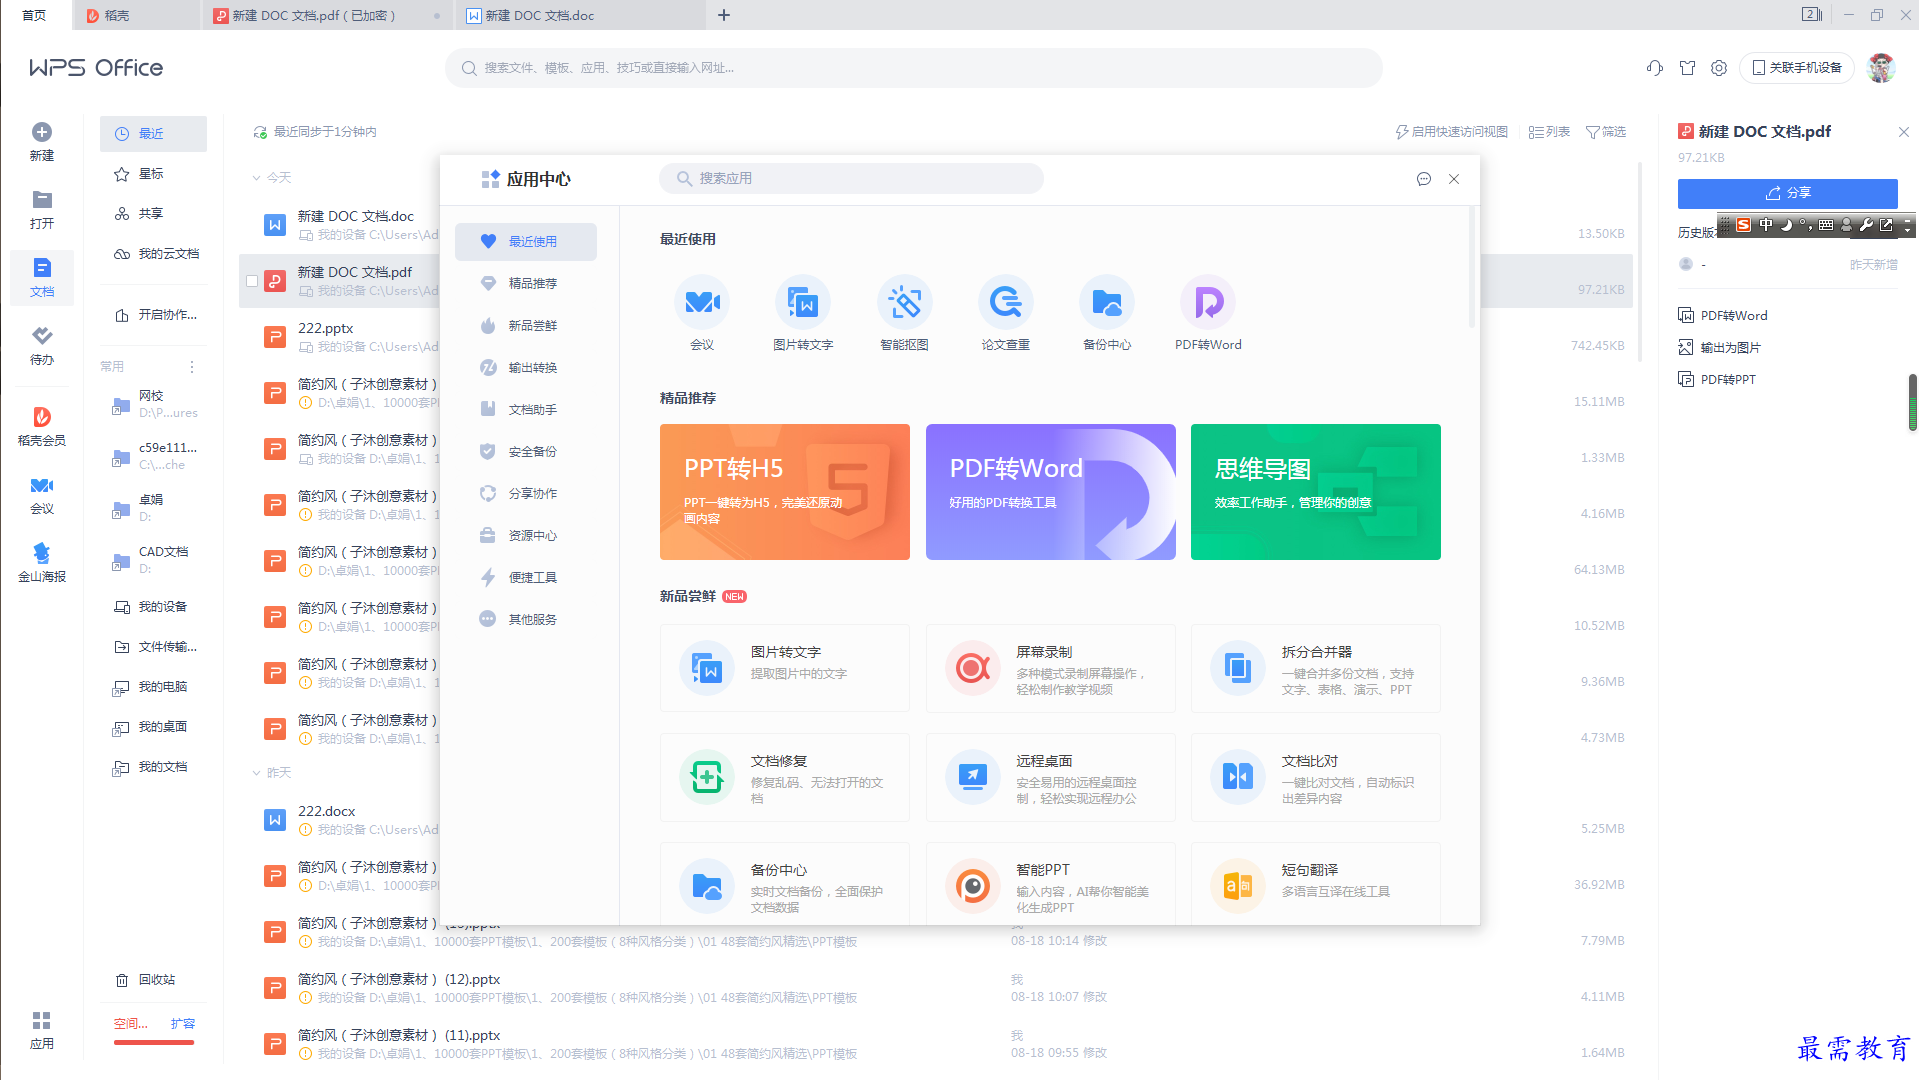Click 输出为图片 in right panel
The width and height of the screenshot is (1919, 1080).
(1720, 348)
